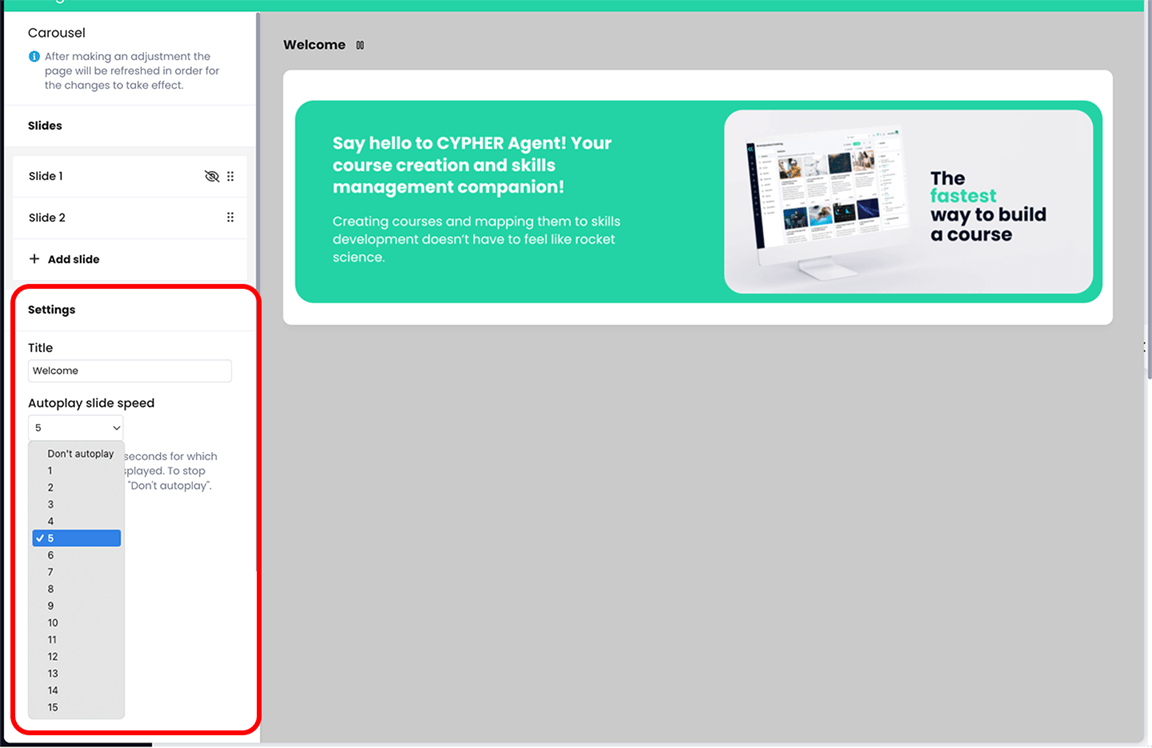Choose 12 seconds autoplay speed
The width and height of the screenshot is (1152, 748).
click(76, 656)
